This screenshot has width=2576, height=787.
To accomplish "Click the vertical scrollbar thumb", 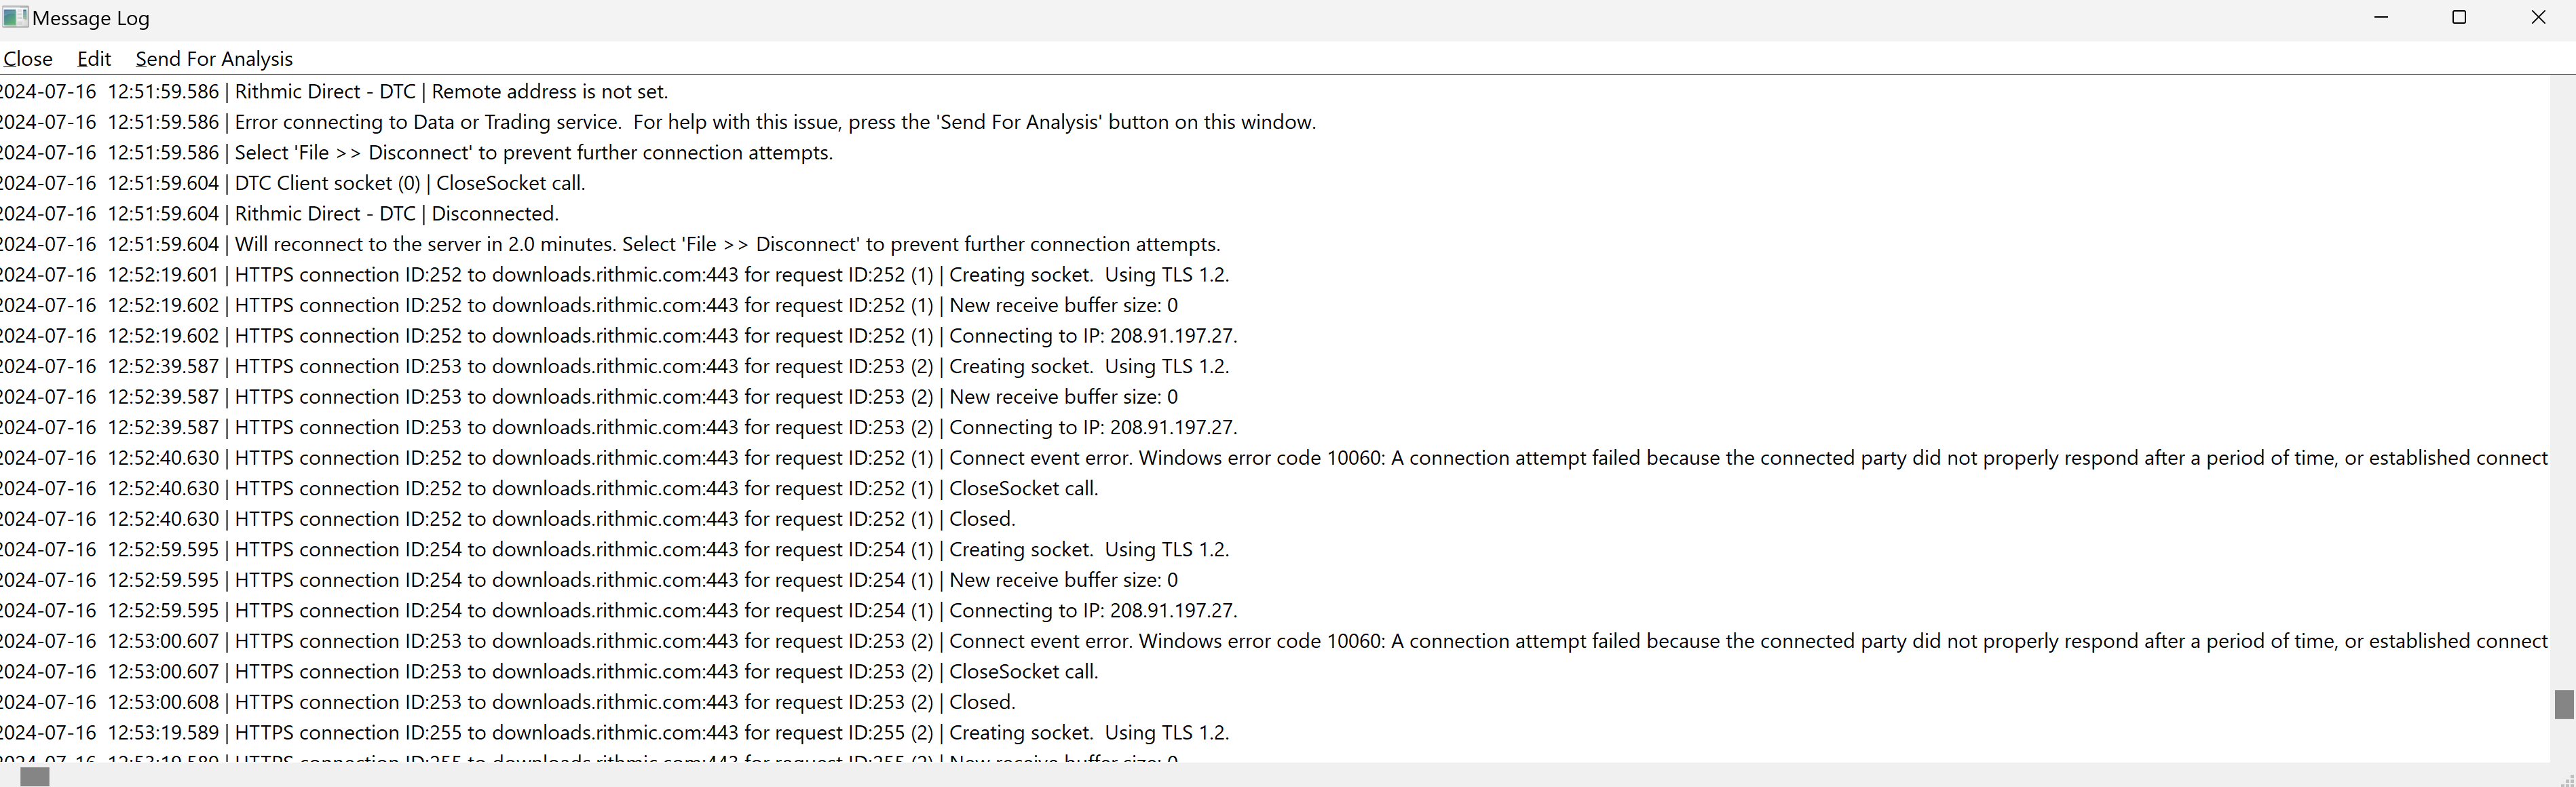I will [x=2563, y=704].
